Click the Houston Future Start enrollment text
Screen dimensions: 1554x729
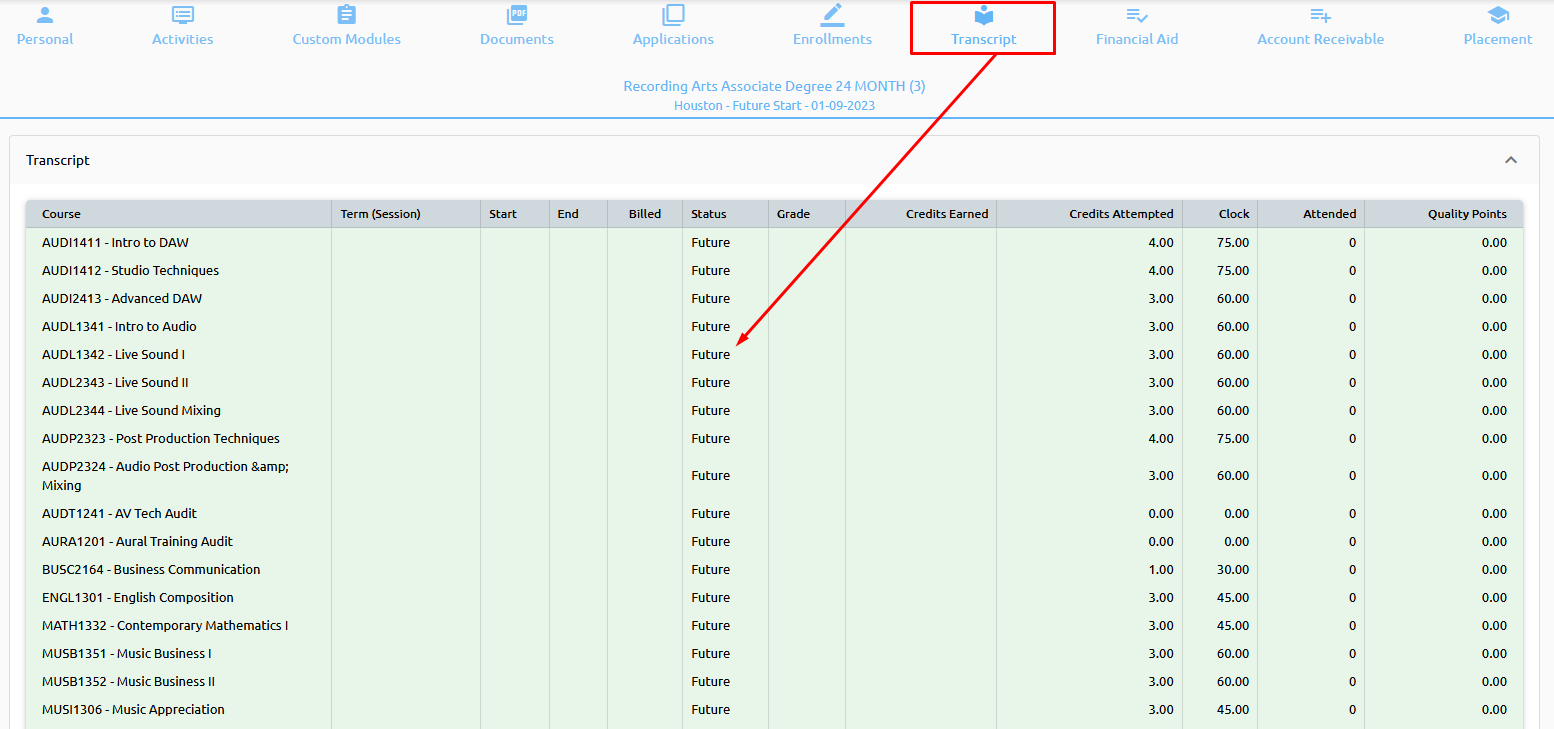coord(774,105)
